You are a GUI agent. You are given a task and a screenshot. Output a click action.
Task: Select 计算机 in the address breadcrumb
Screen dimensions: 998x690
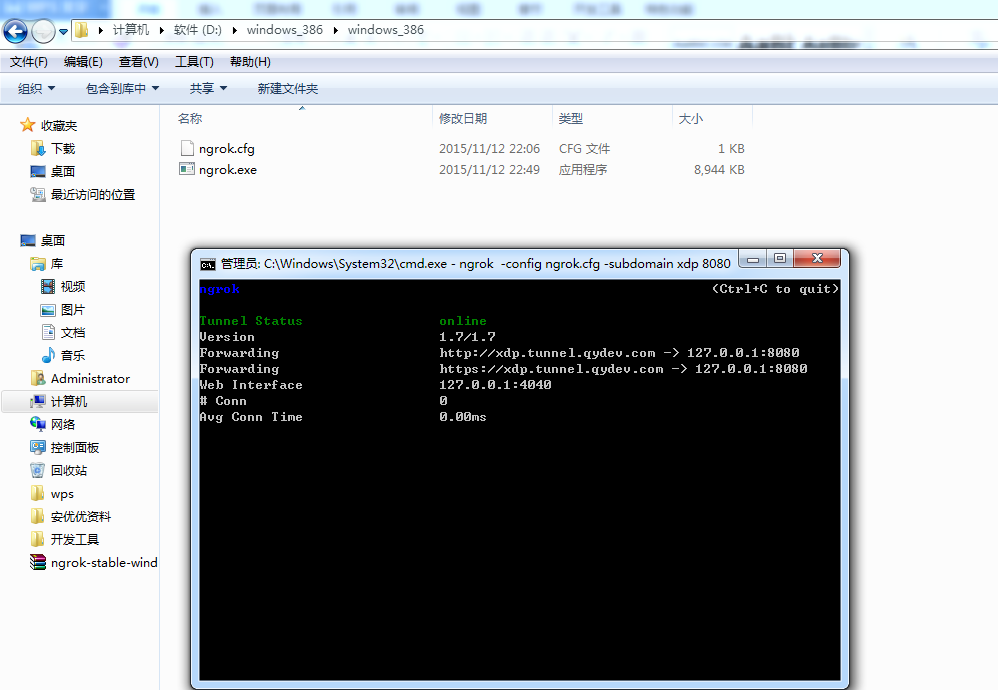pyautogui.click(x=130, y=30)
